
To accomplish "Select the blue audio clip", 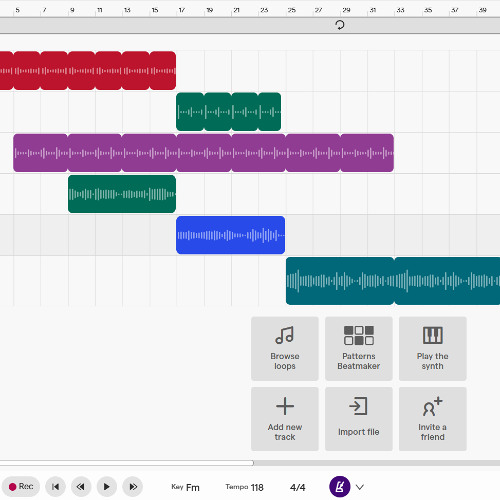I will [x=230, y=235].
